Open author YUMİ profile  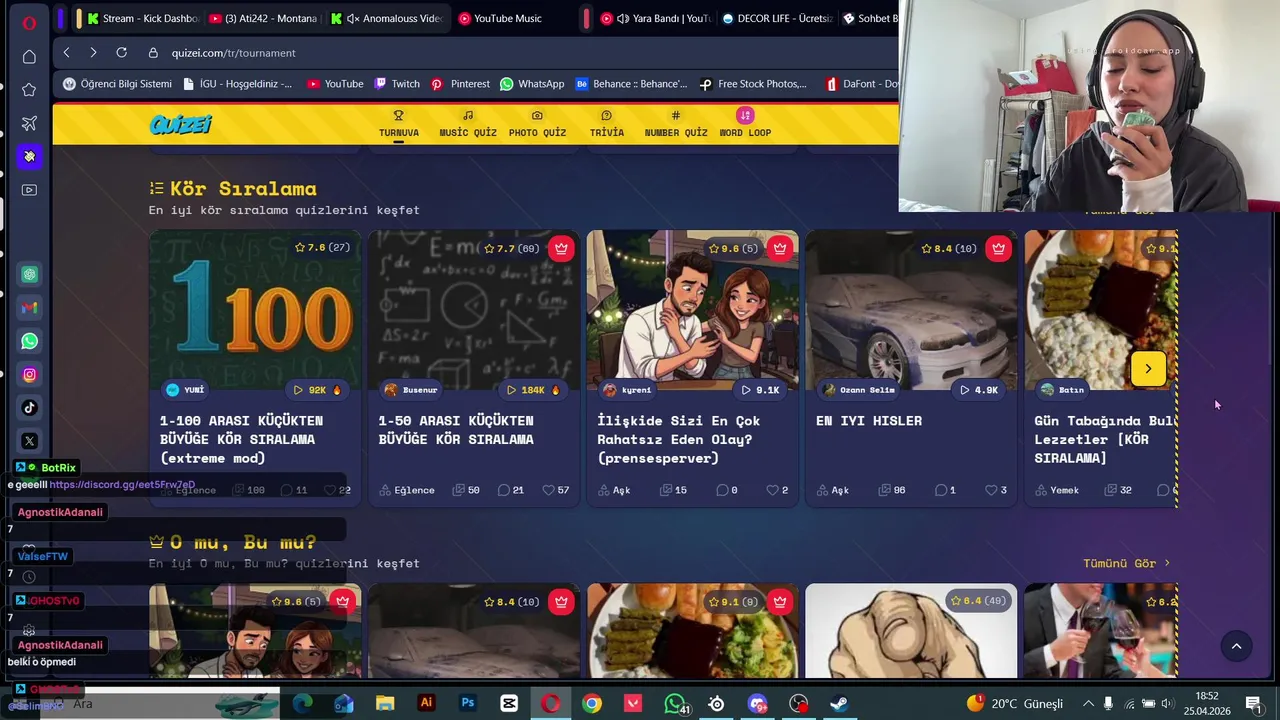pos(186,390)
